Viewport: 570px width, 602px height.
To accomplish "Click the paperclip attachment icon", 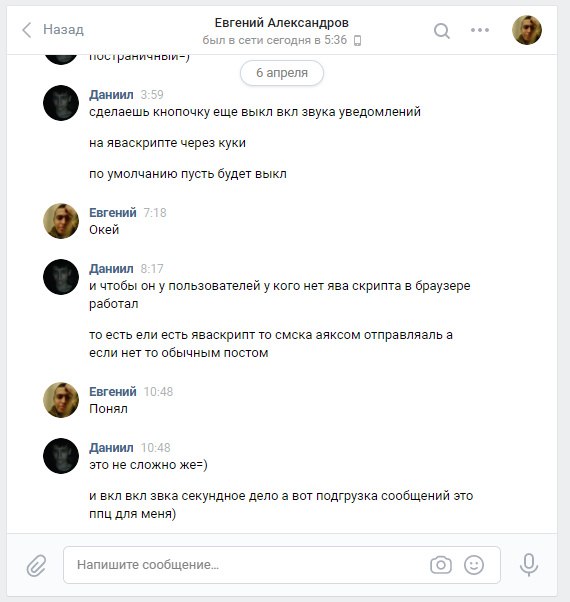I will (x=36, y=565).
